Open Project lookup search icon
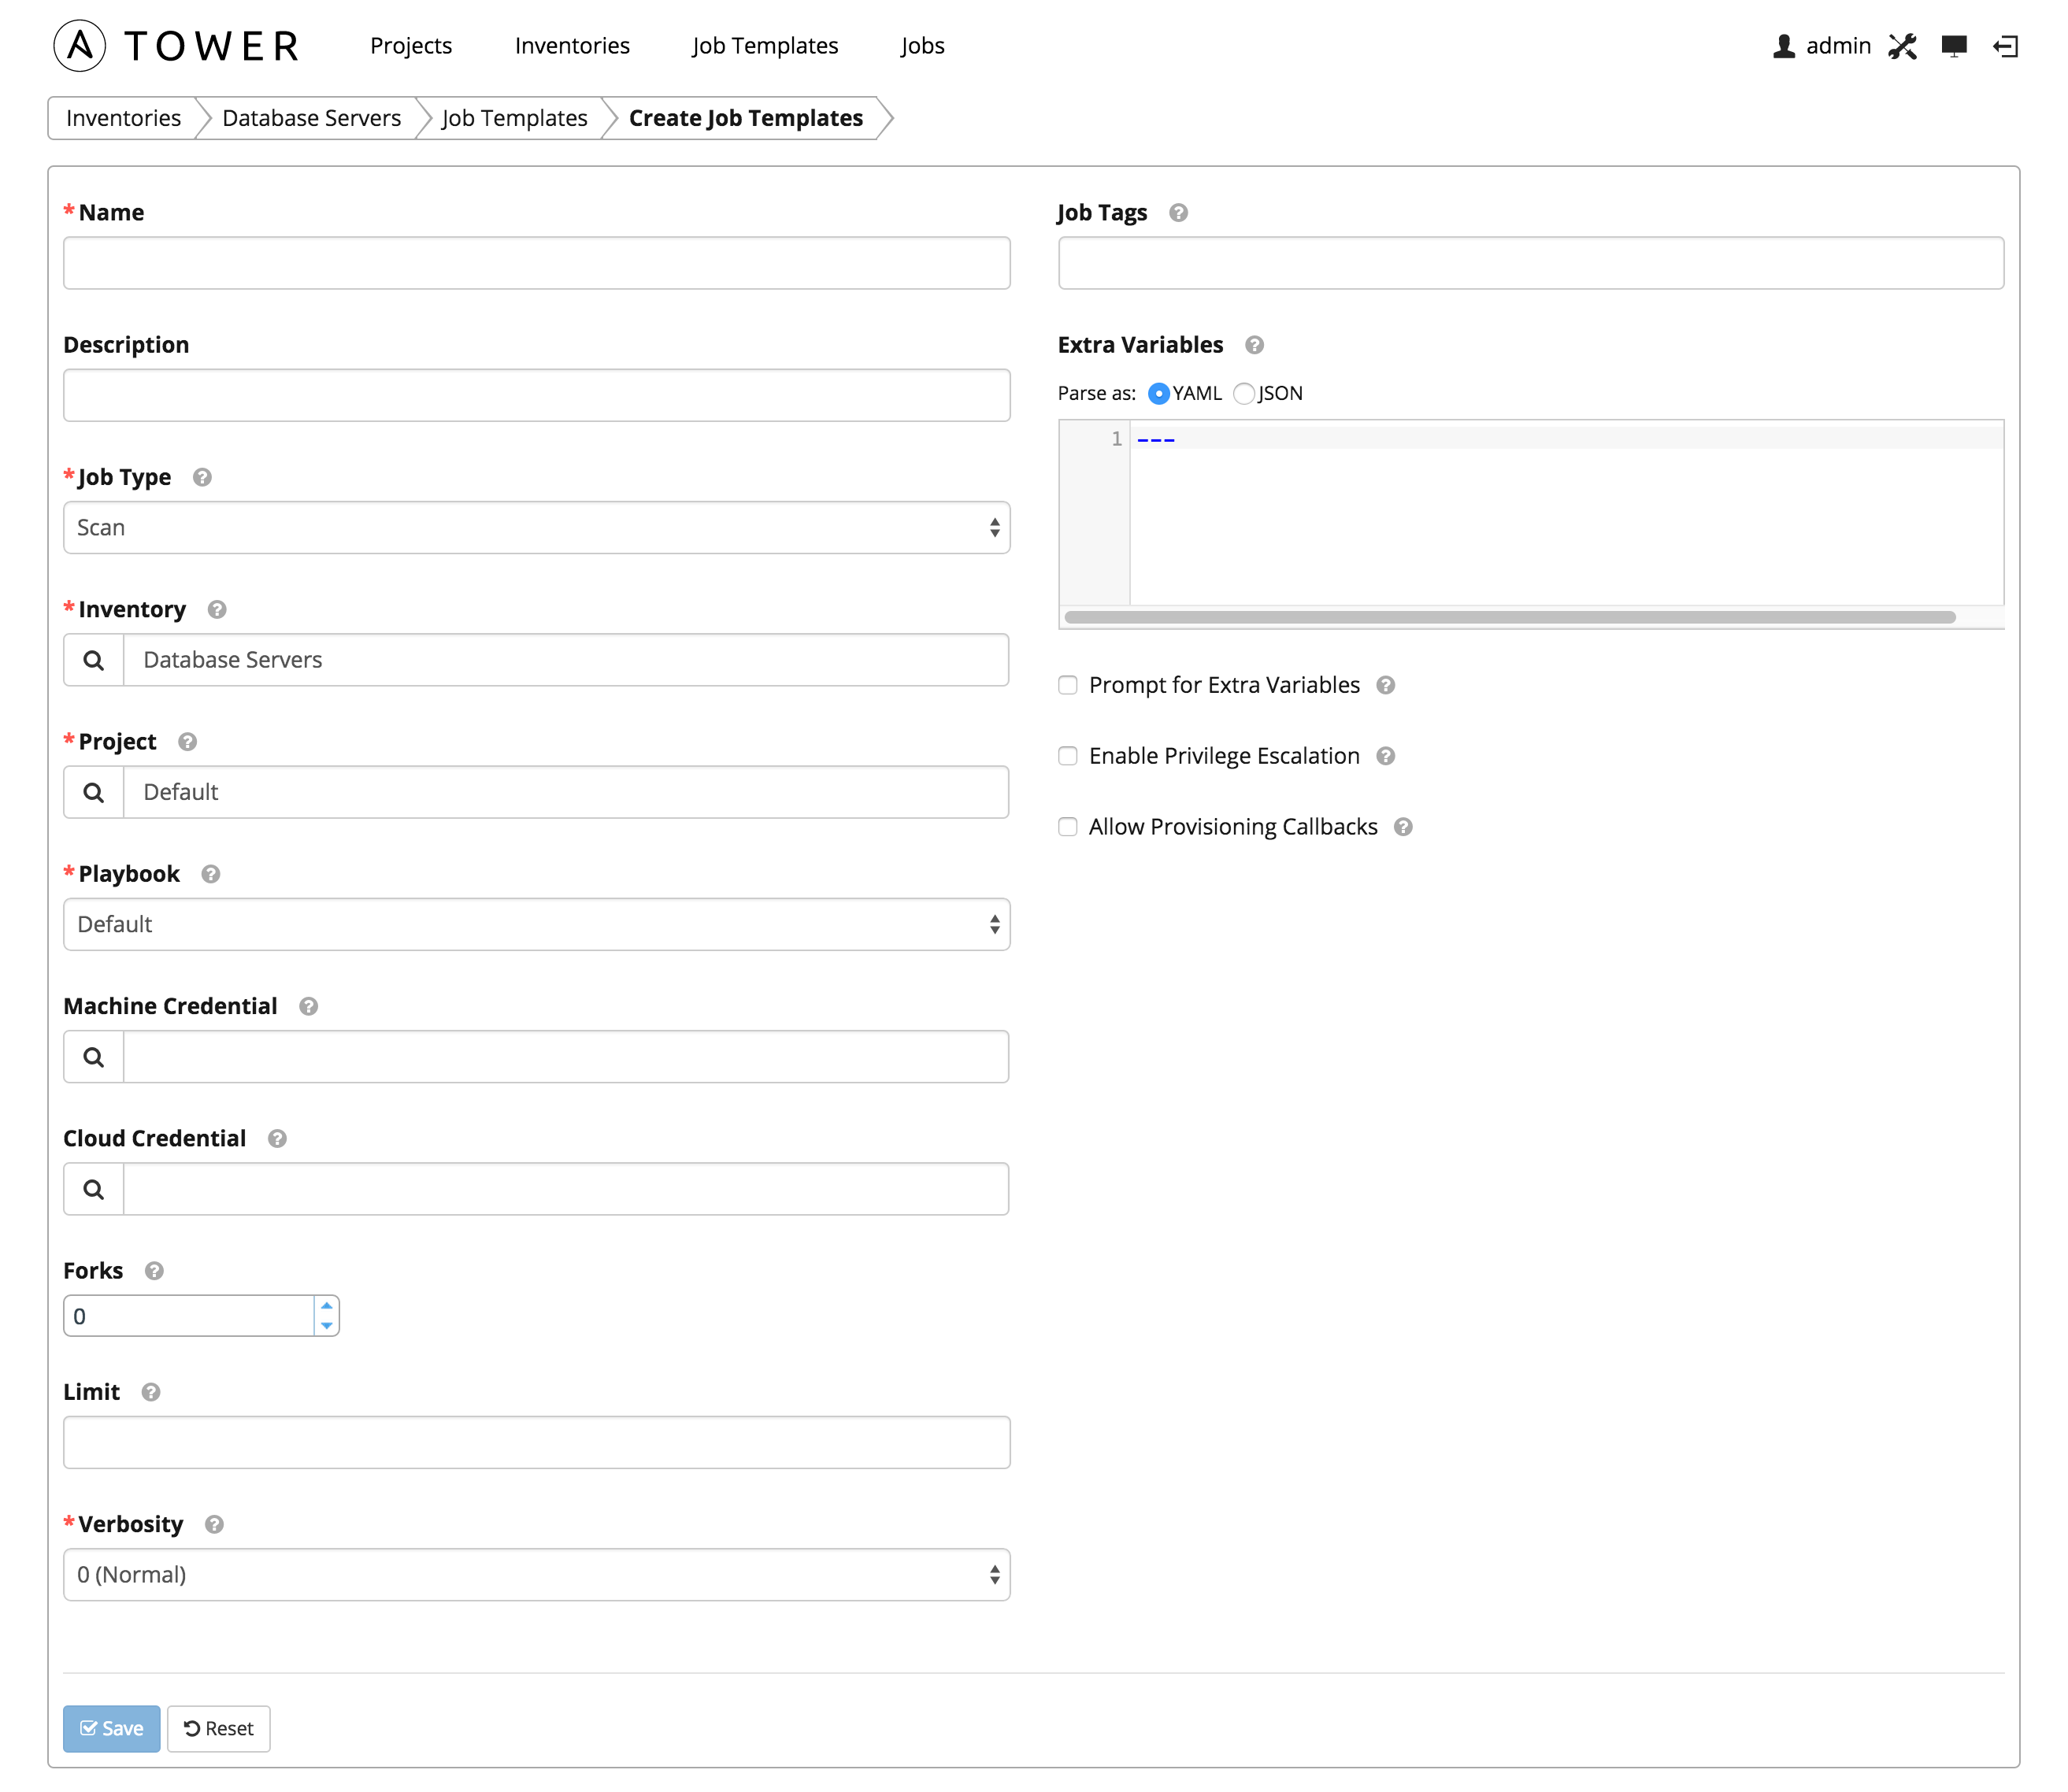 94,792
